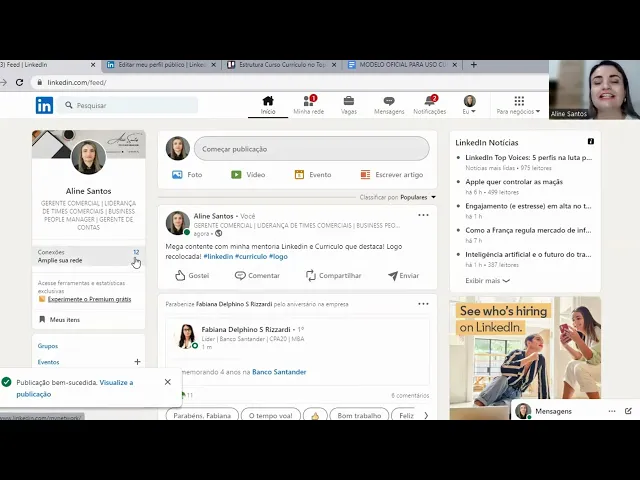The image size is (640, 480).
Task: Select the Bom trabalho quick reply
Action: 359,415
